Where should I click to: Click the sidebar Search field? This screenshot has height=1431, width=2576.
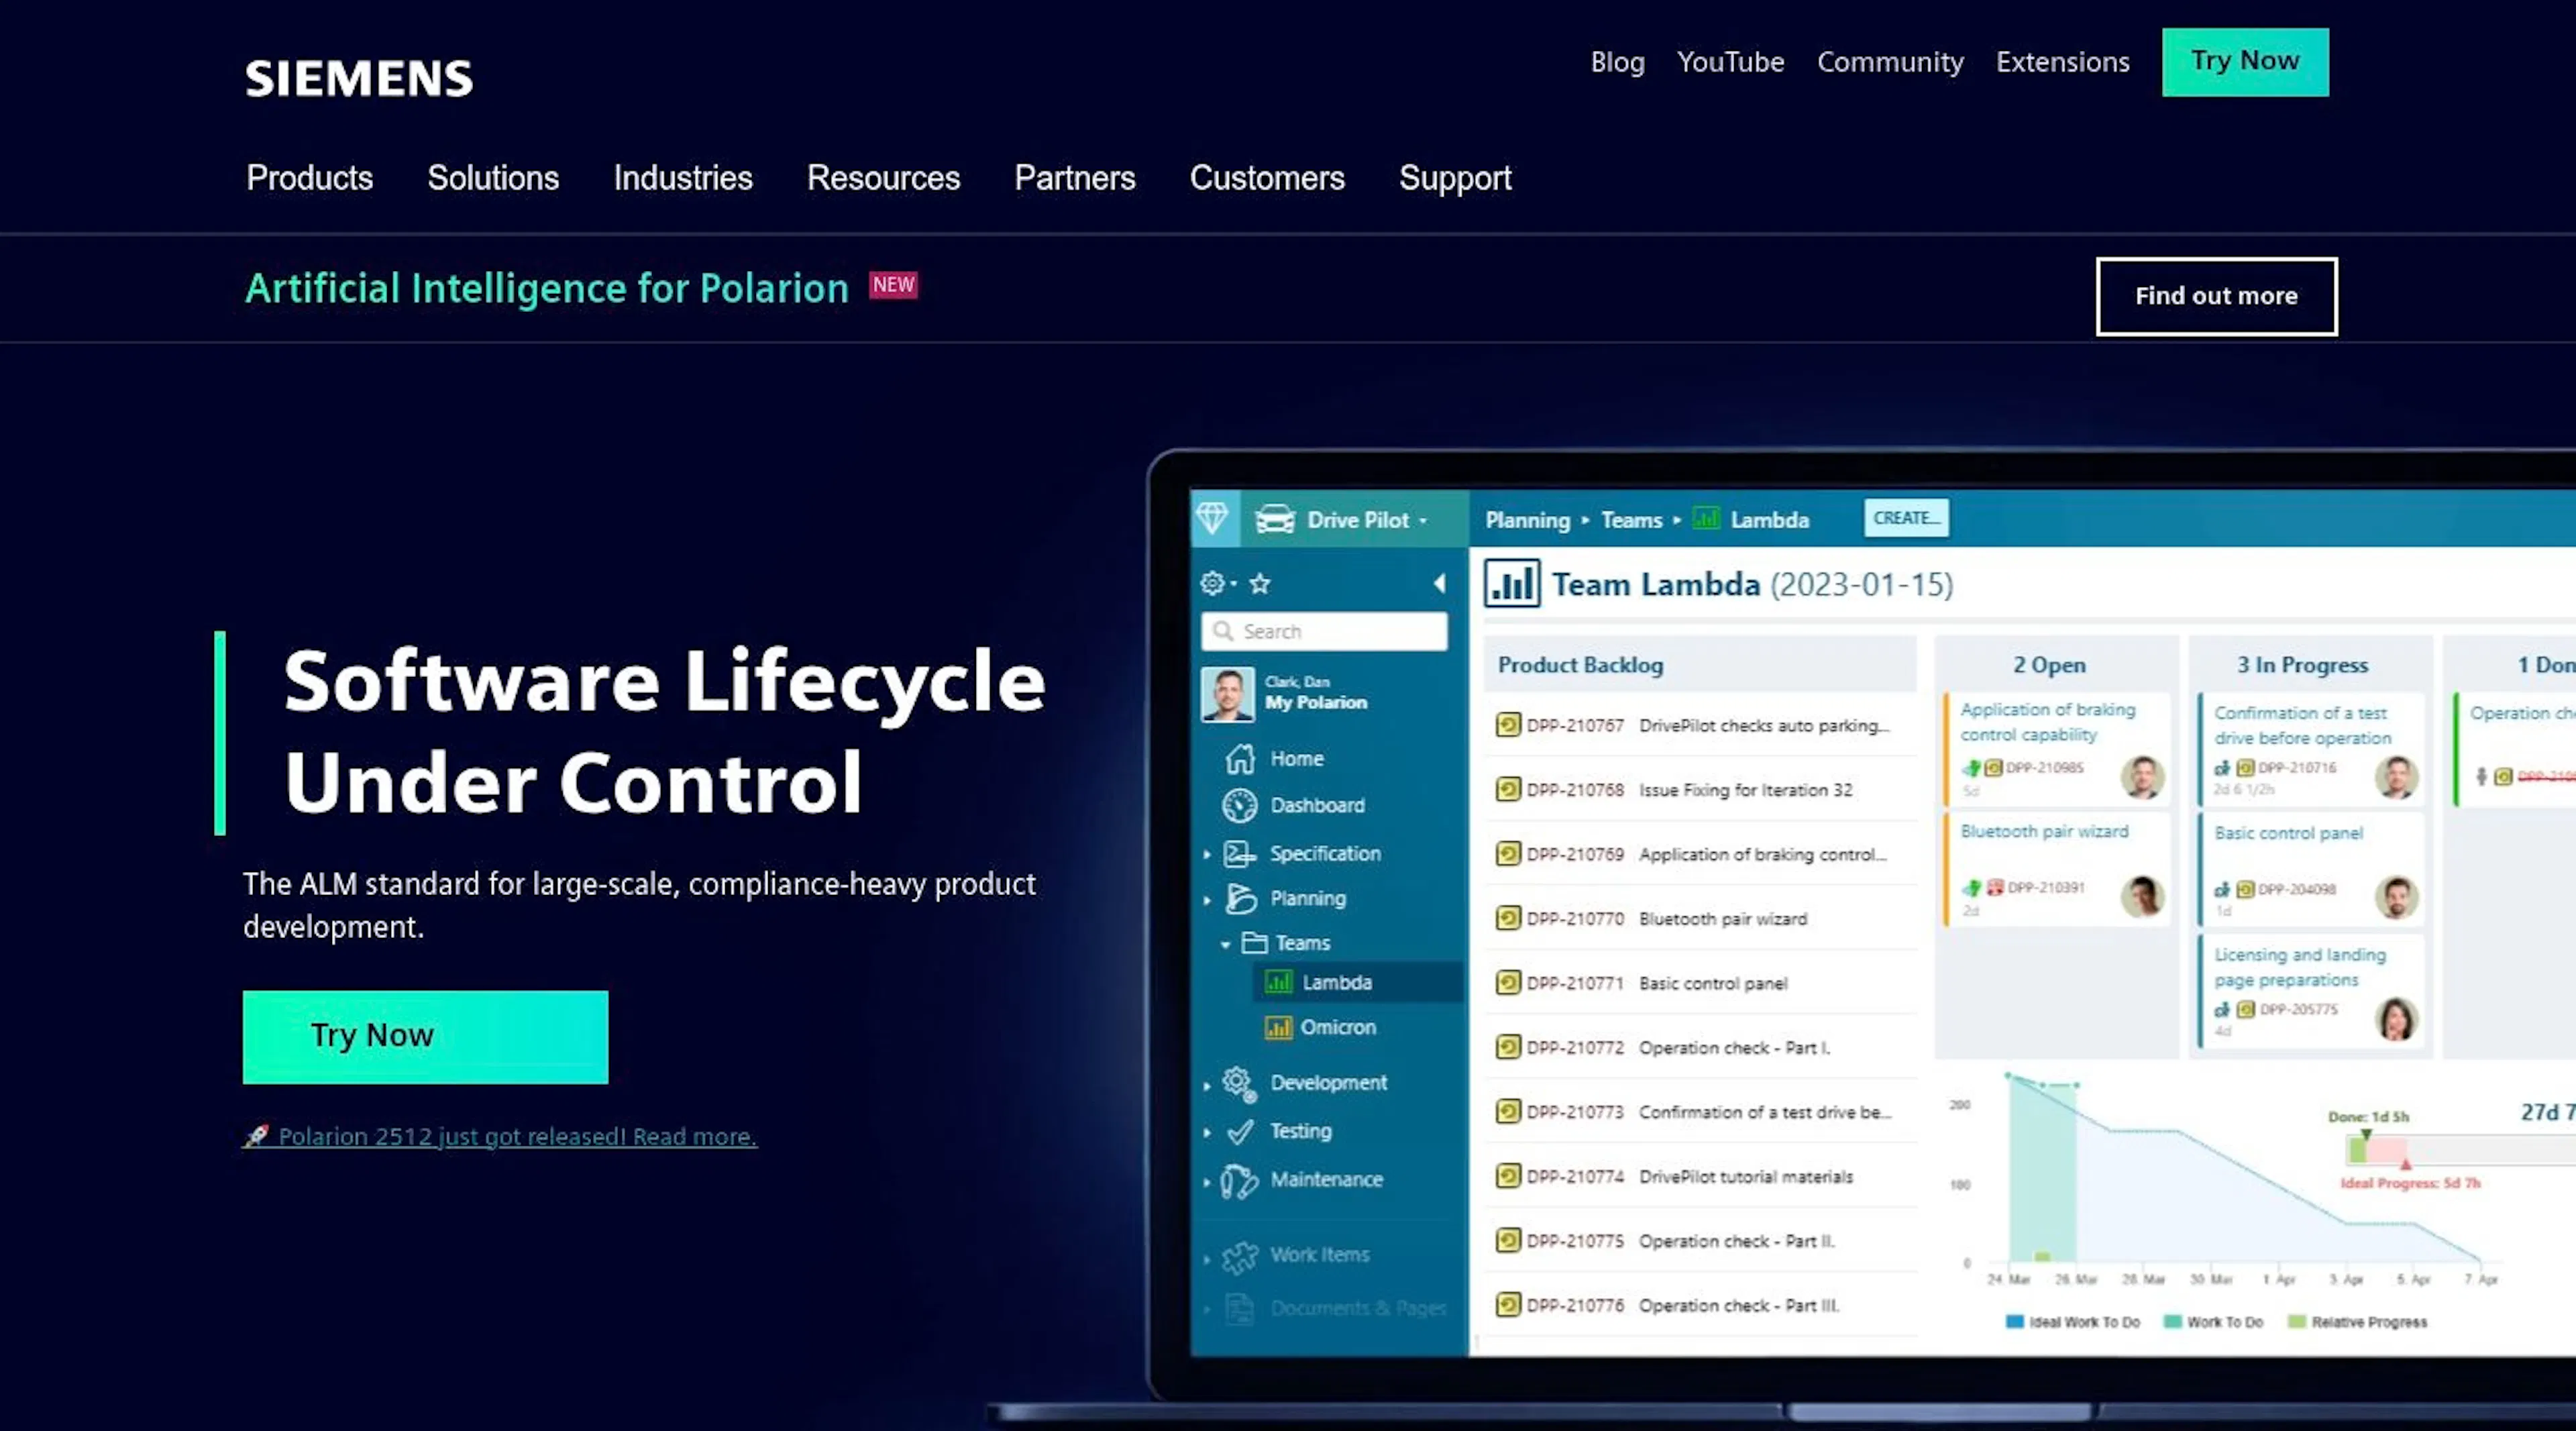(x=1324, y=631)
